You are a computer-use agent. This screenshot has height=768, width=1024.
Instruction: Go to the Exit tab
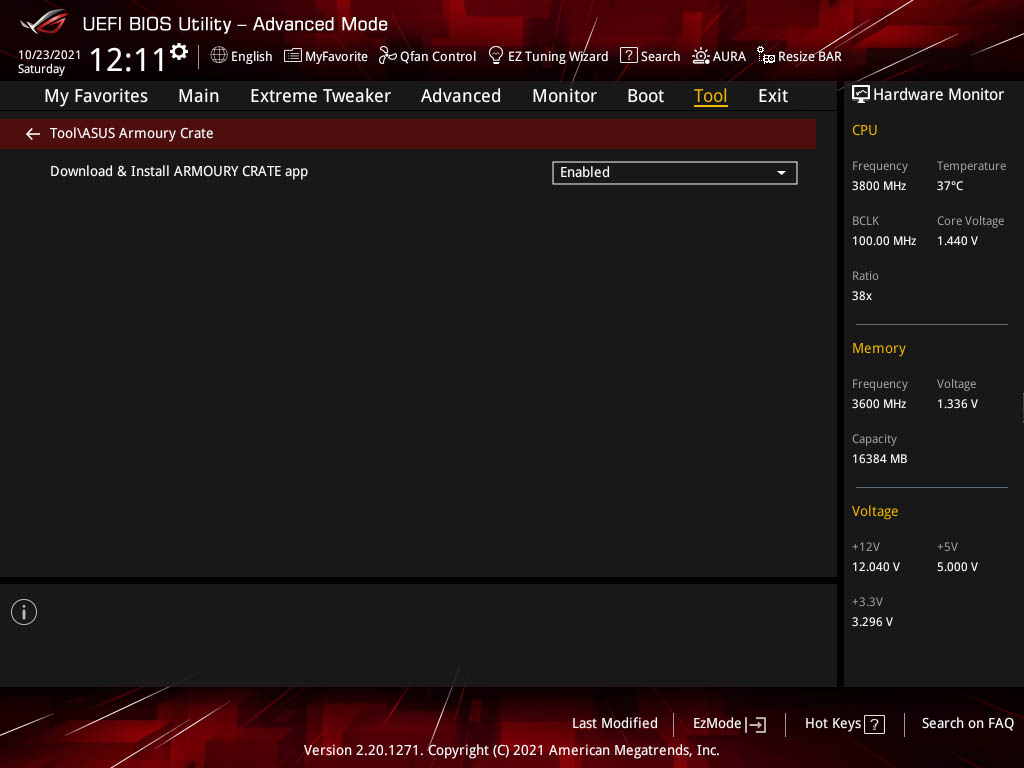pyautogui.click(x=773, y=96)
